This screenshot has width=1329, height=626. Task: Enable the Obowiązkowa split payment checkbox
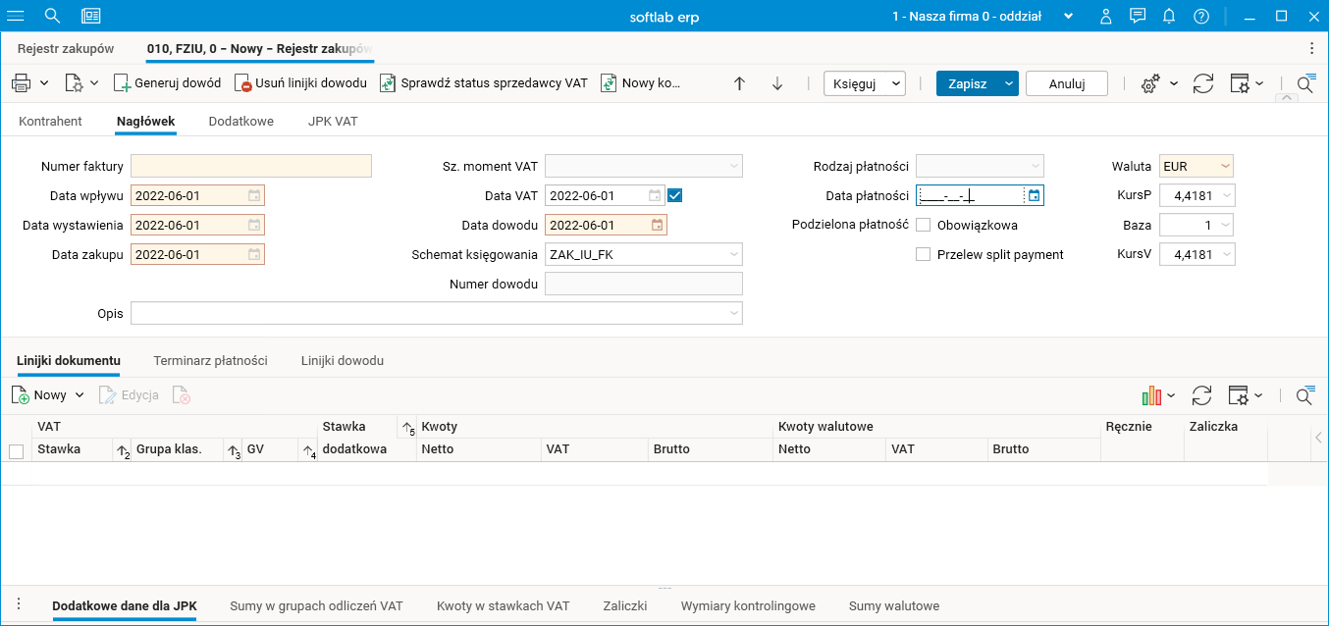point(924,225)
